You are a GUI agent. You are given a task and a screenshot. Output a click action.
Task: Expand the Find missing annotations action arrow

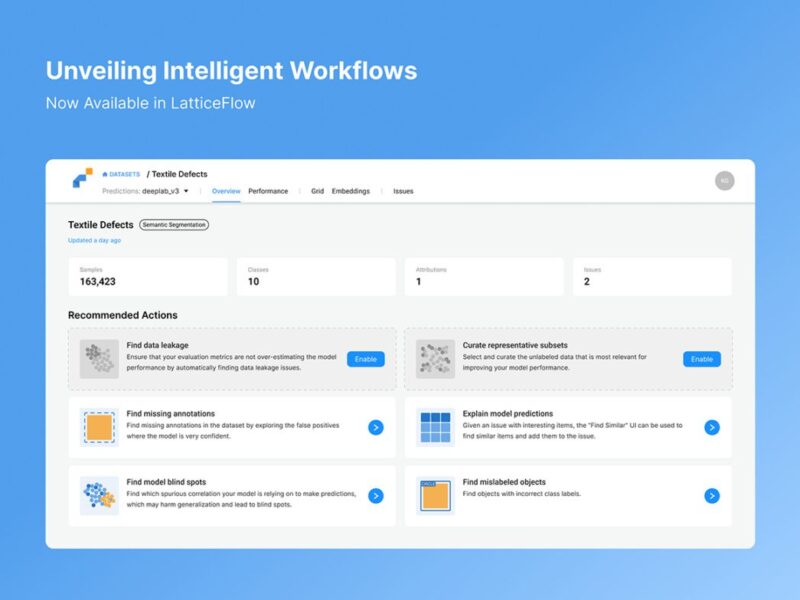[374, 427]
